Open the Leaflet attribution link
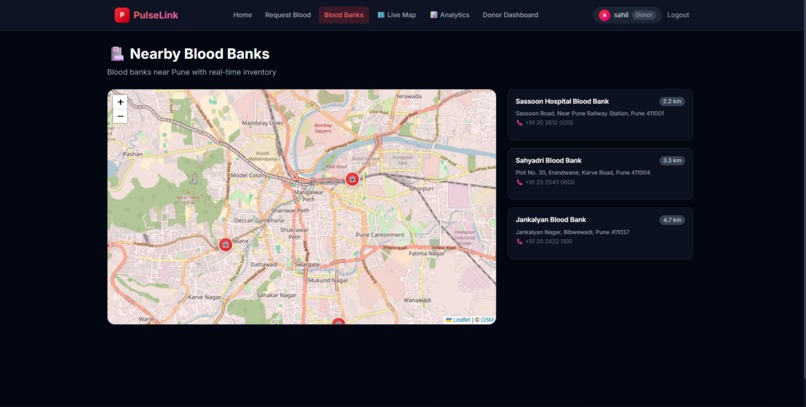This screenshot has width=806, height=407. coord(458,320)
